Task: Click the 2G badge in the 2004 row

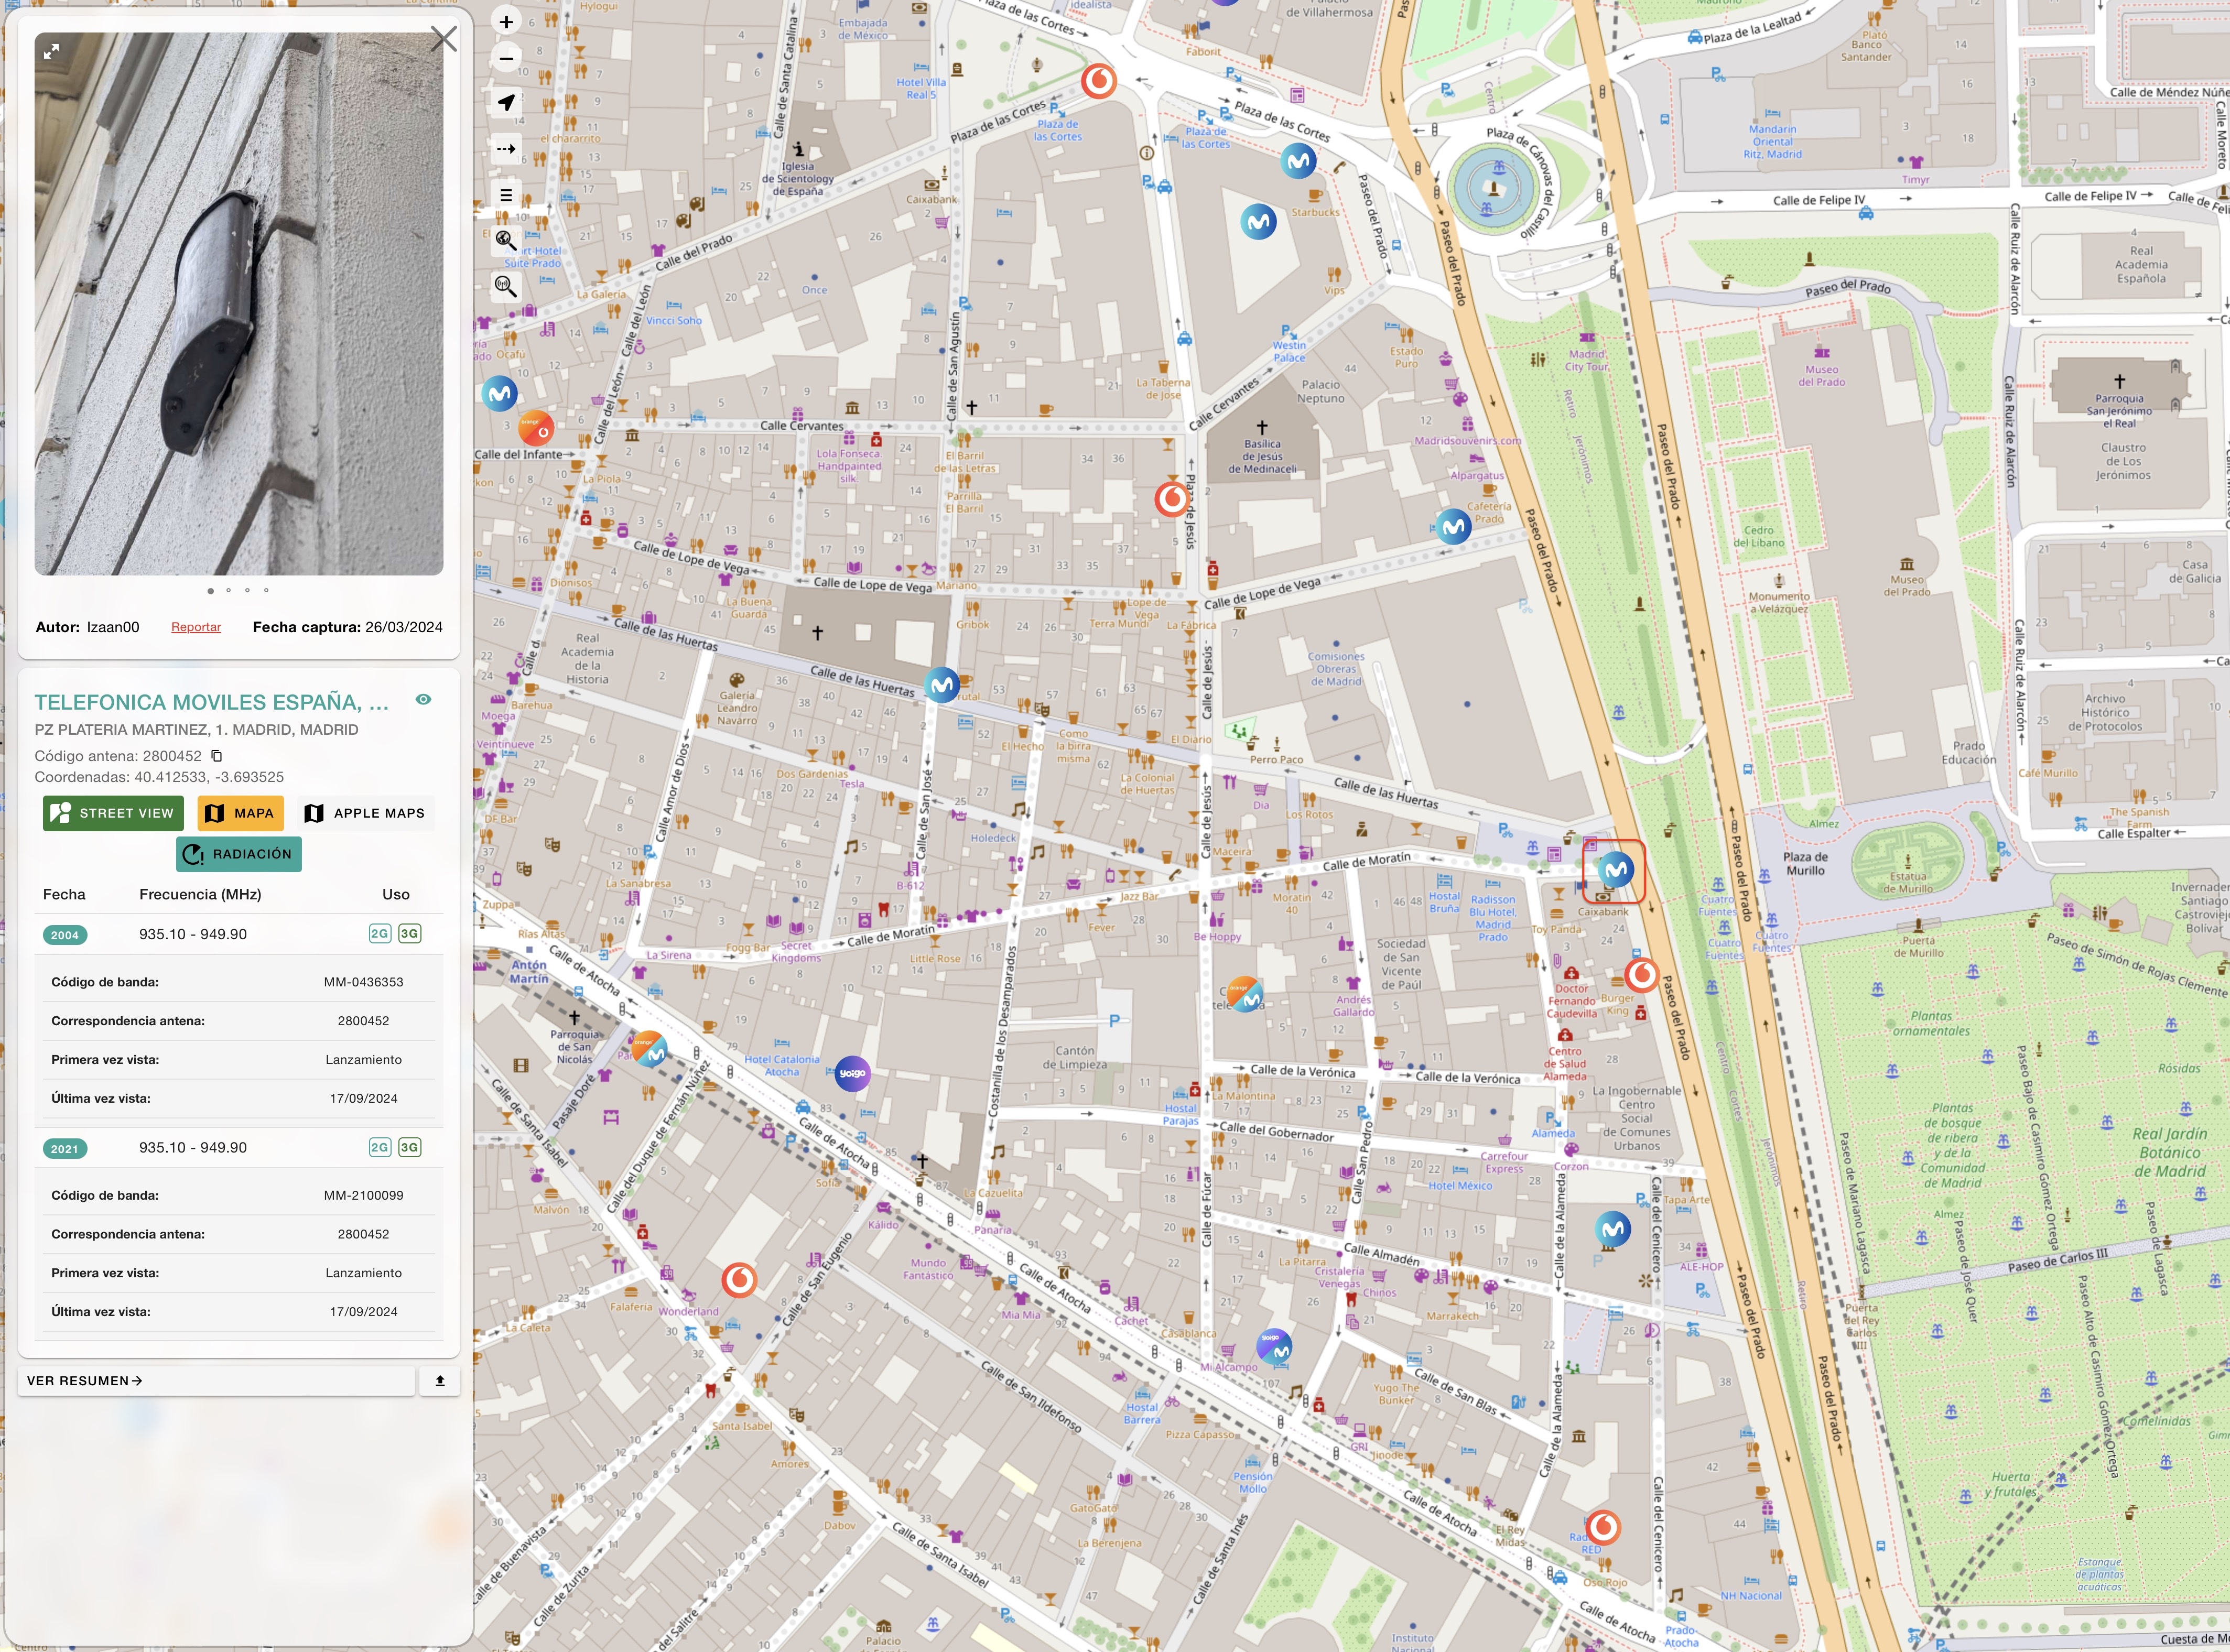Action: tap(379, 934)
